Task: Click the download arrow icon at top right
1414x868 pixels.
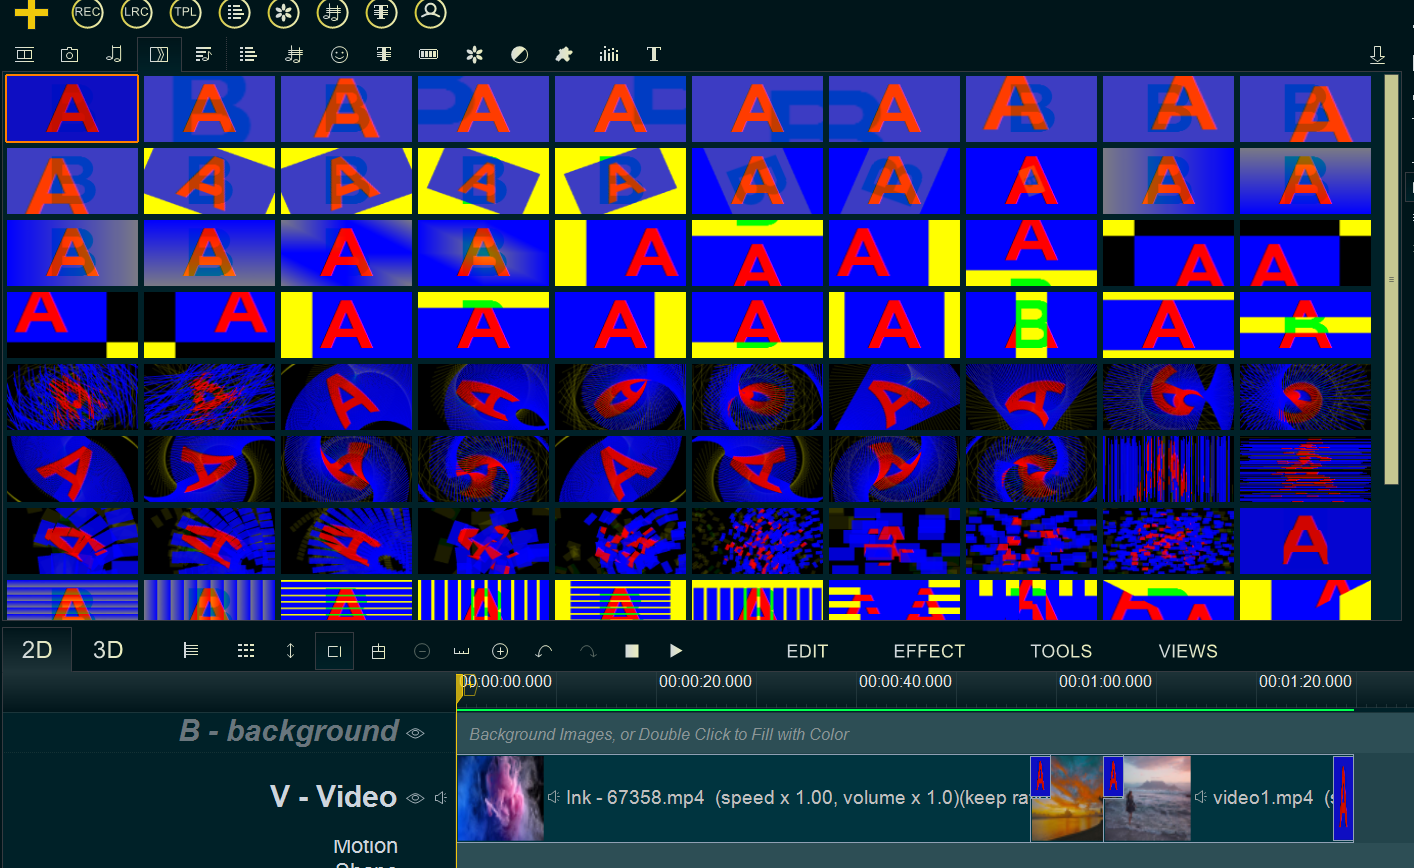Action: [1377, 55]
